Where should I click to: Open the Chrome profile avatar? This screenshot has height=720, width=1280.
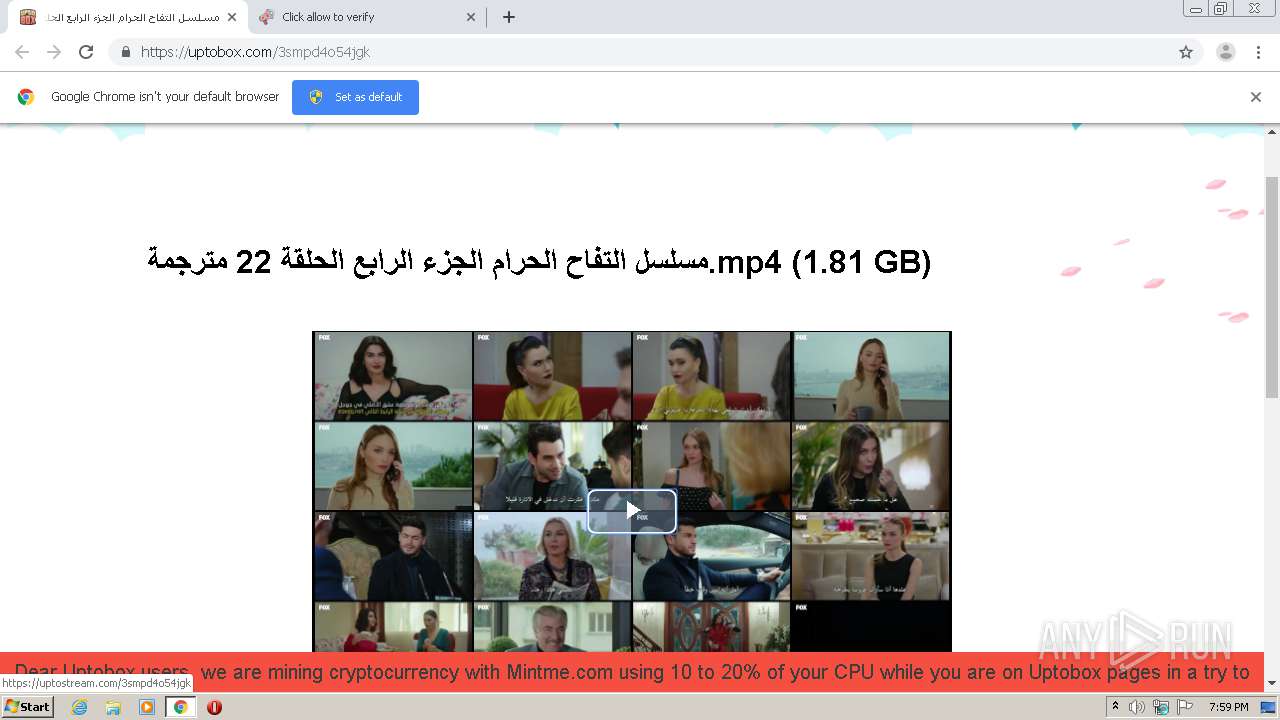(x=1226, y=52)
